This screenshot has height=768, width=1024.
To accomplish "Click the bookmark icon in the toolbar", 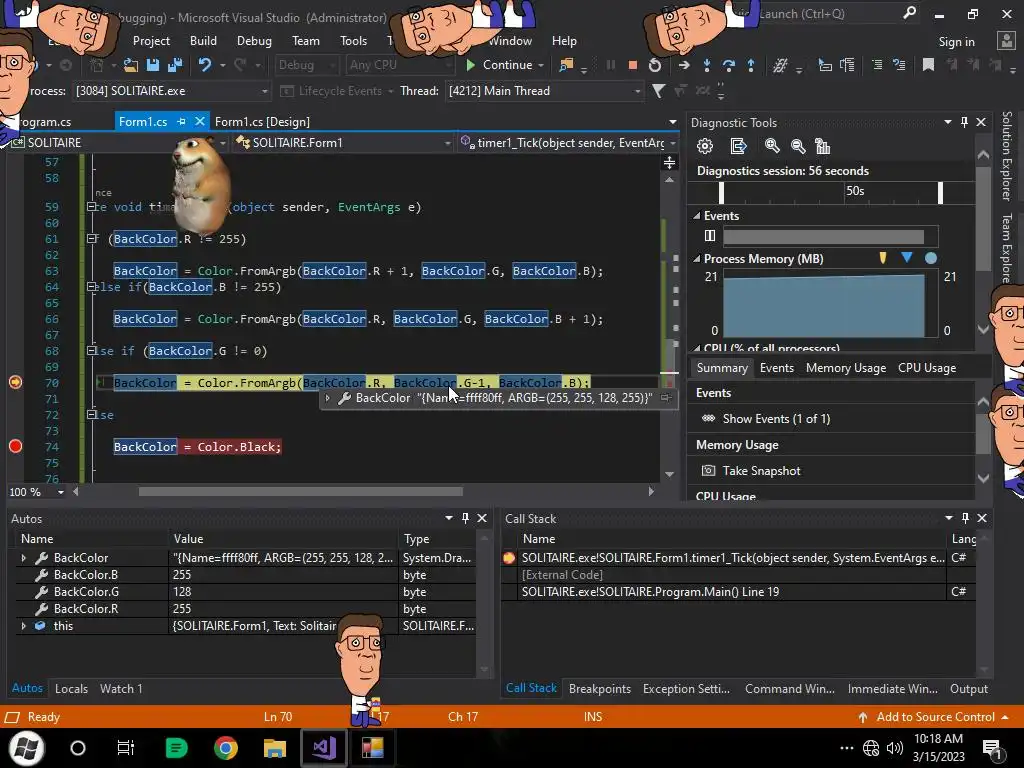I will coord(928,65).
